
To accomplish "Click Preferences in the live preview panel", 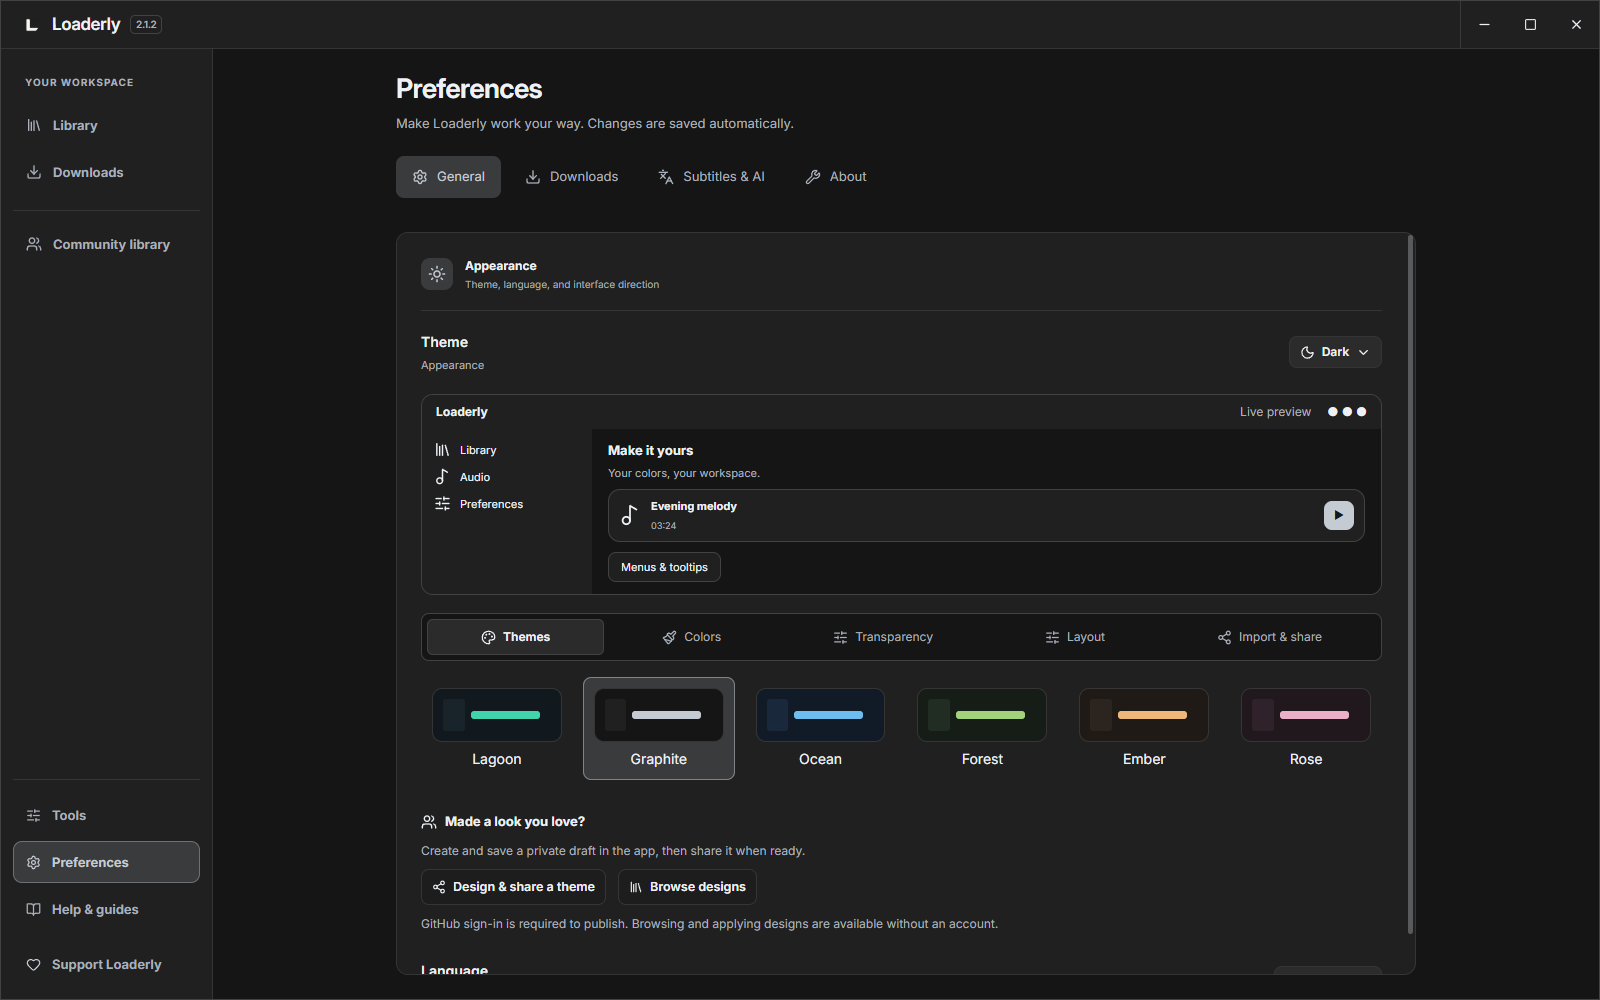I will pos(479,504).
